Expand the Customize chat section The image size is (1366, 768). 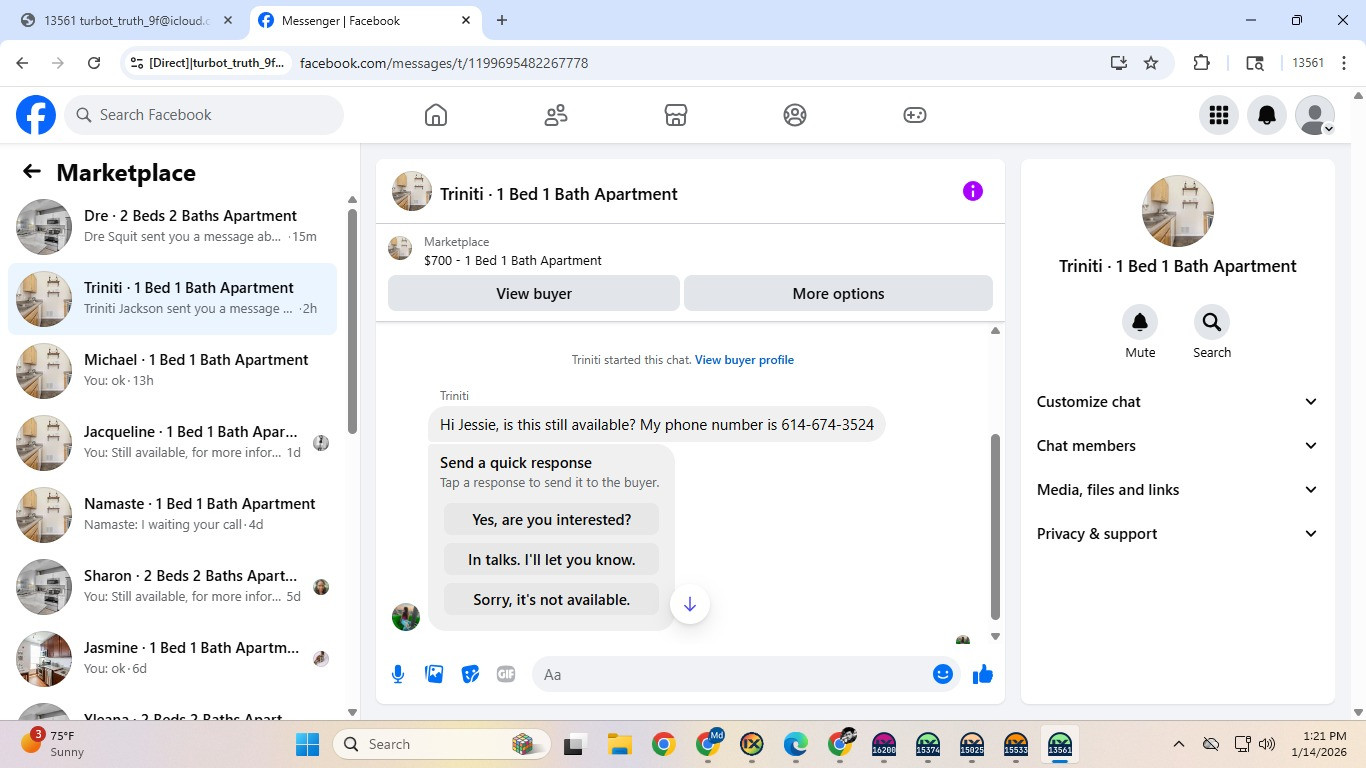pyautogui.click(x=1178, y=402)
